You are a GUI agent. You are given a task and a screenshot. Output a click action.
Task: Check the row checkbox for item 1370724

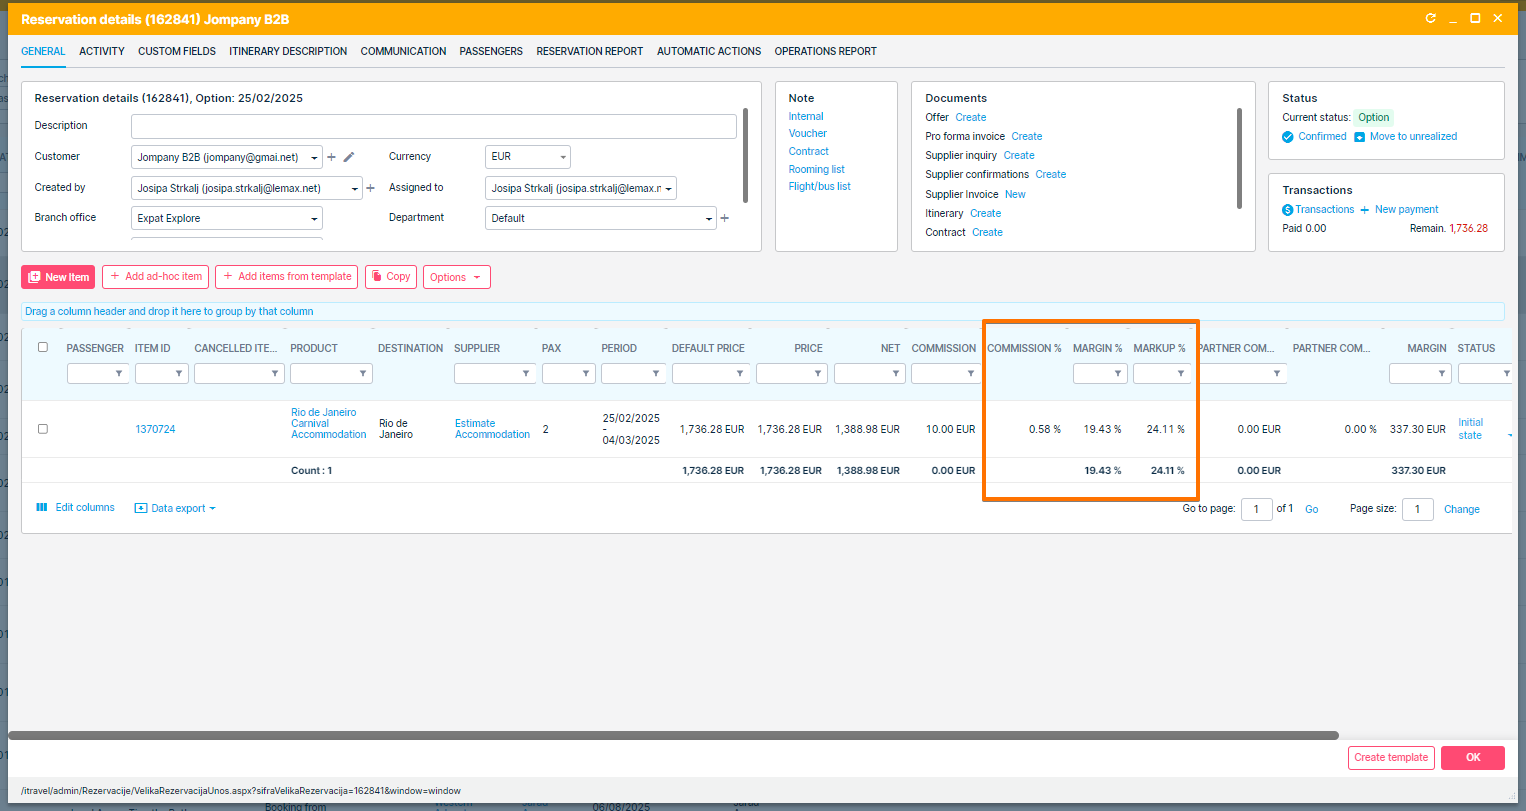[43, 429]
